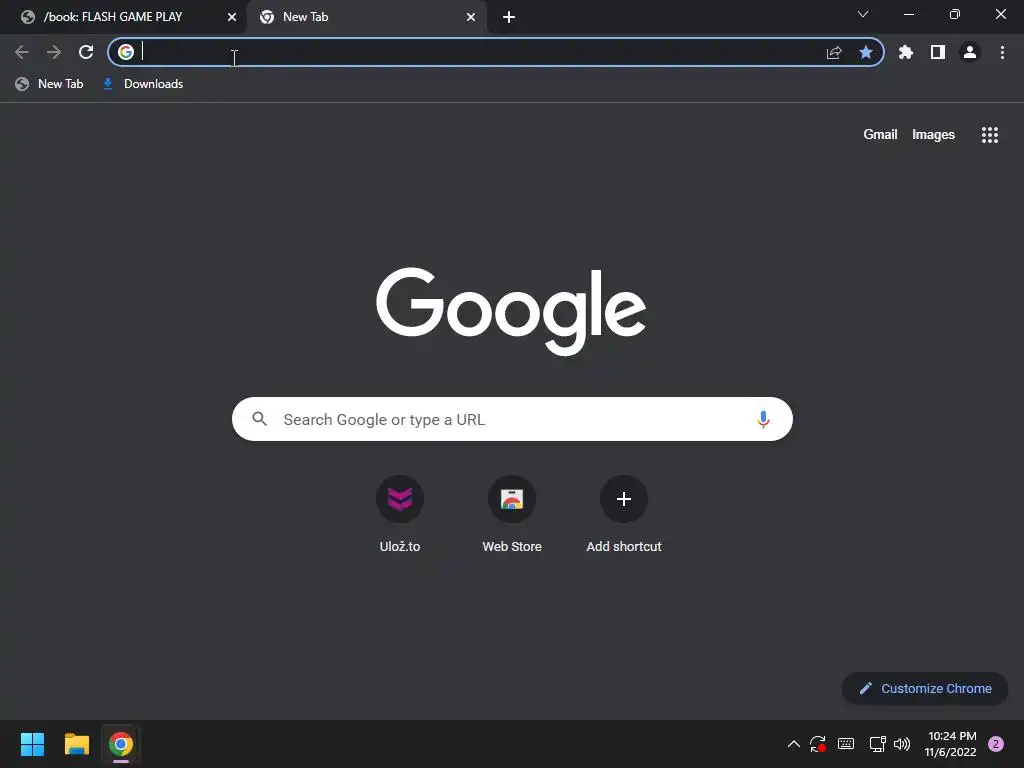The width and height of the screenshot is (1024, 768).
Task: Open the volume speaker tray icon
Action: pyautogui.click(x=902, y=744)
